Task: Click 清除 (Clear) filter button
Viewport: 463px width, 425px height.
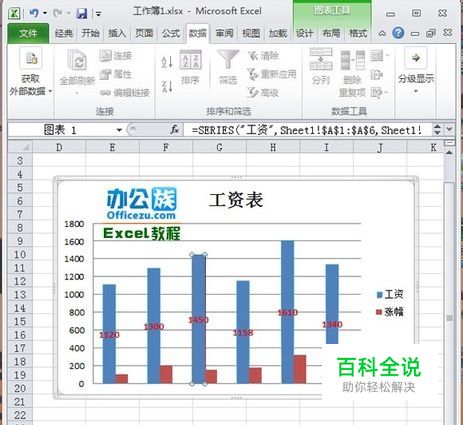Action: click(264, 56)
